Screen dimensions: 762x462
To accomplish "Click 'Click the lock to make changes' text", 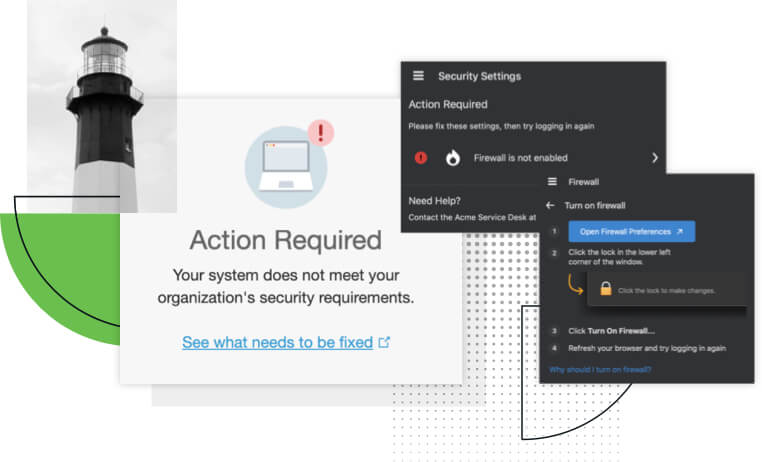I will (x=665, y=291).
